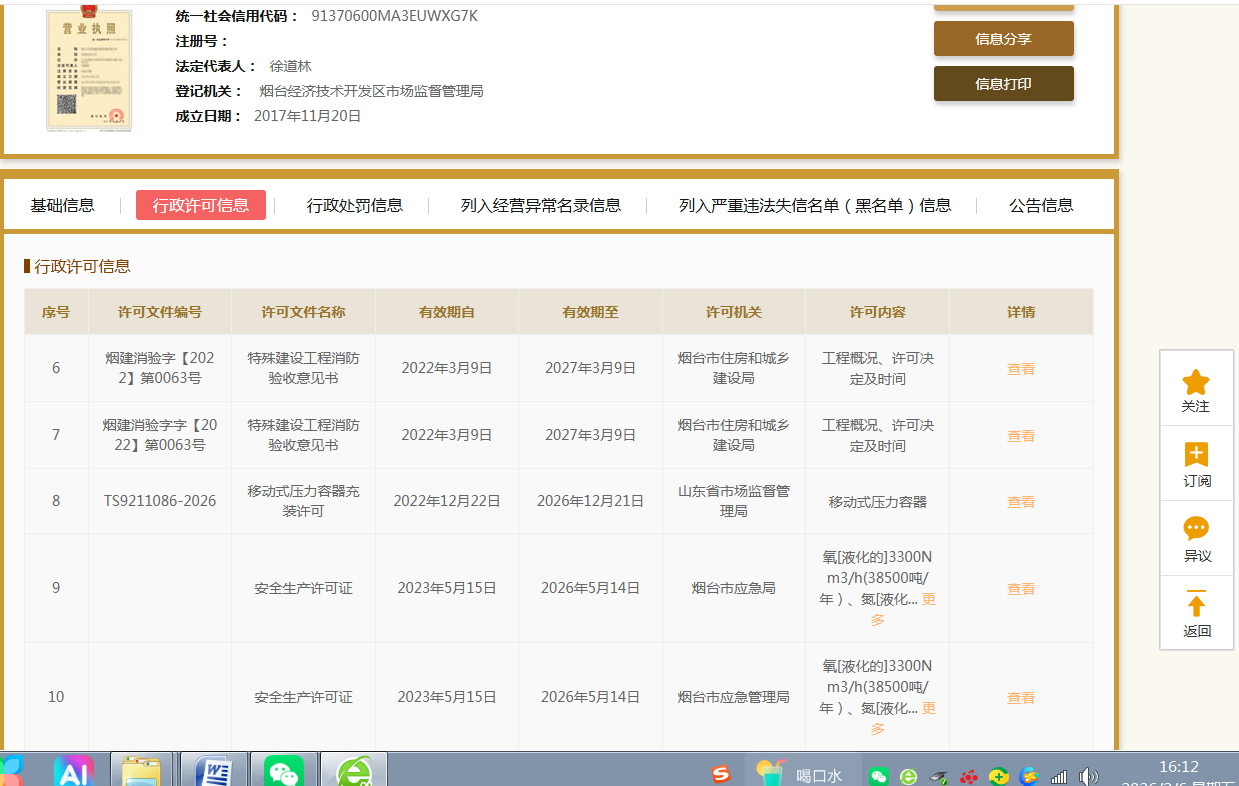Open WeChat from the taskbar
Image resolution: width=1239 pixels, height=786 pixels.
coord(284,772)
